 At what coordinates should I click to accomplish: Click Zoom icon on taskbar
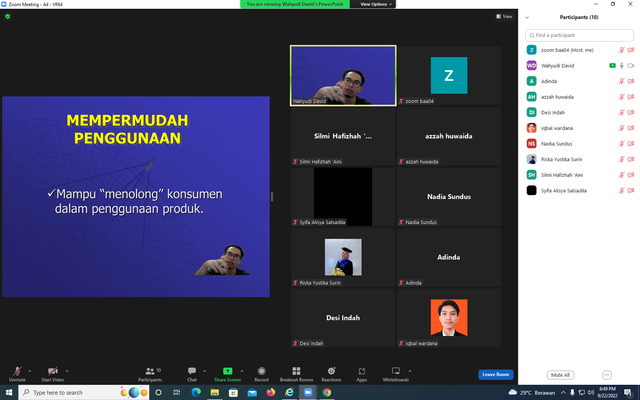[308, 392]
